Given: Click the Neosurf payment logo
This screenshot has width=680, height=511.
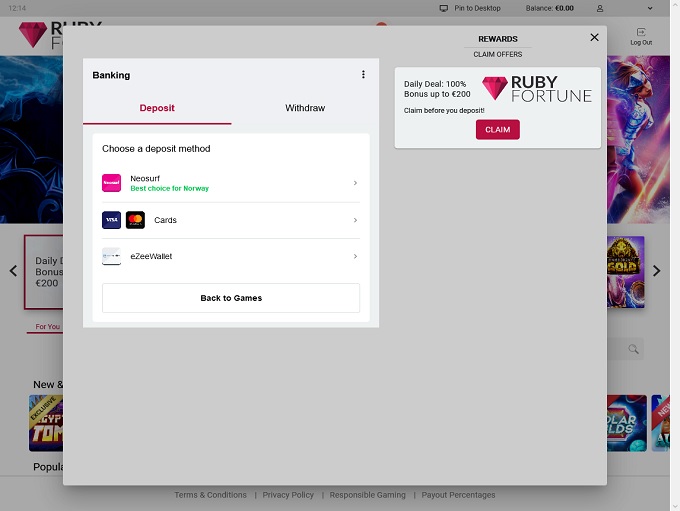Looking at the screenshot, I should click(111, 183).
